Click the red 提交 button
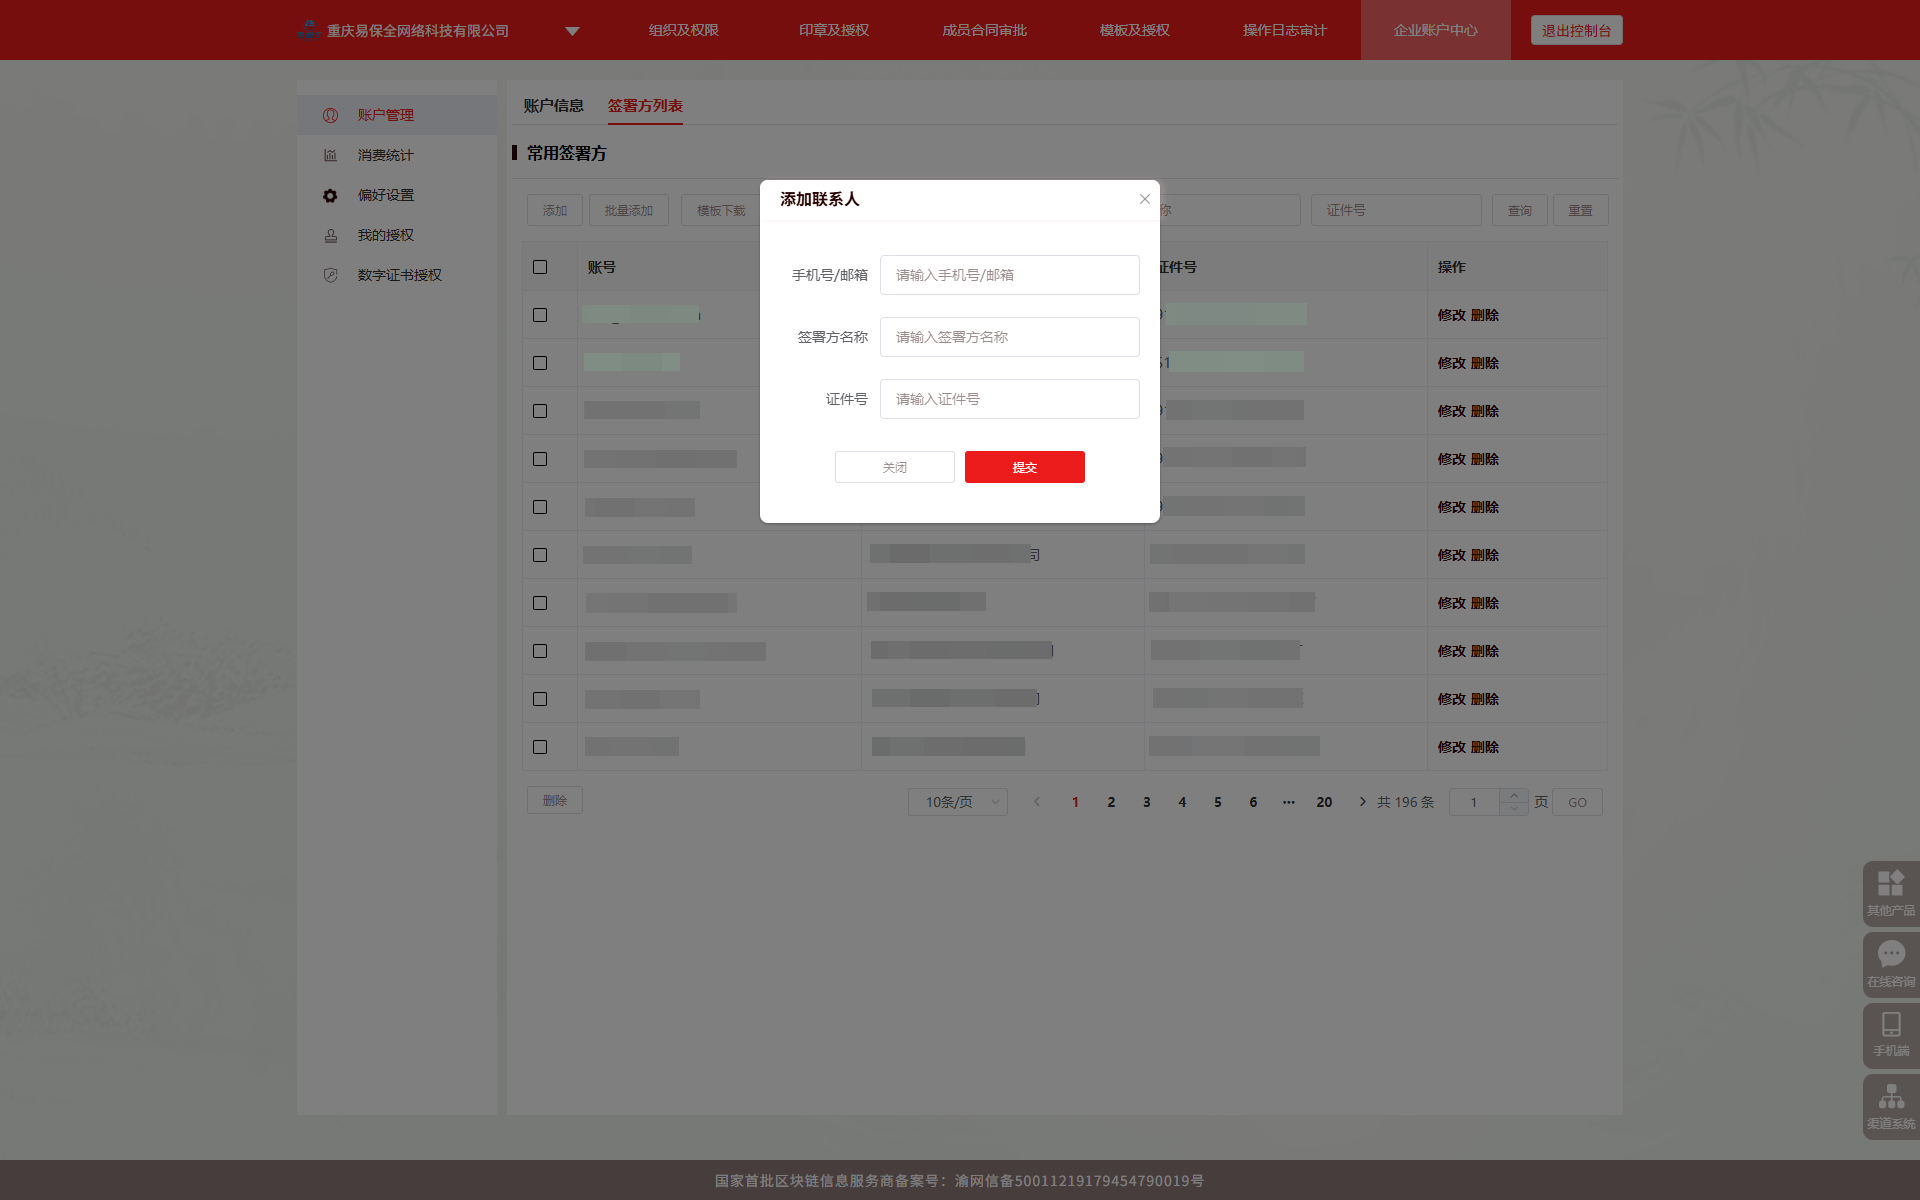This screenshot has height=1200, width=1920. pyautogui.click(x=1024, y=467)
